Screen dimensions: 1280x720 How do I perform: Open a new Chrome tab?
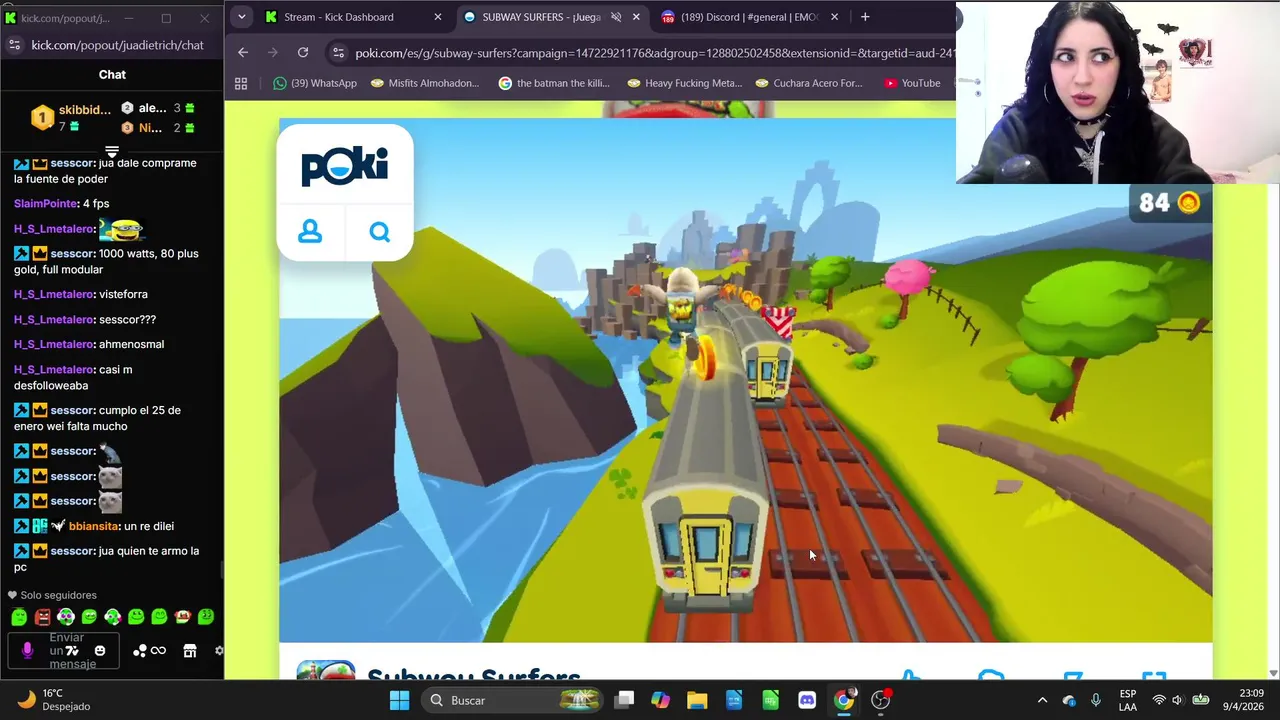865,17
